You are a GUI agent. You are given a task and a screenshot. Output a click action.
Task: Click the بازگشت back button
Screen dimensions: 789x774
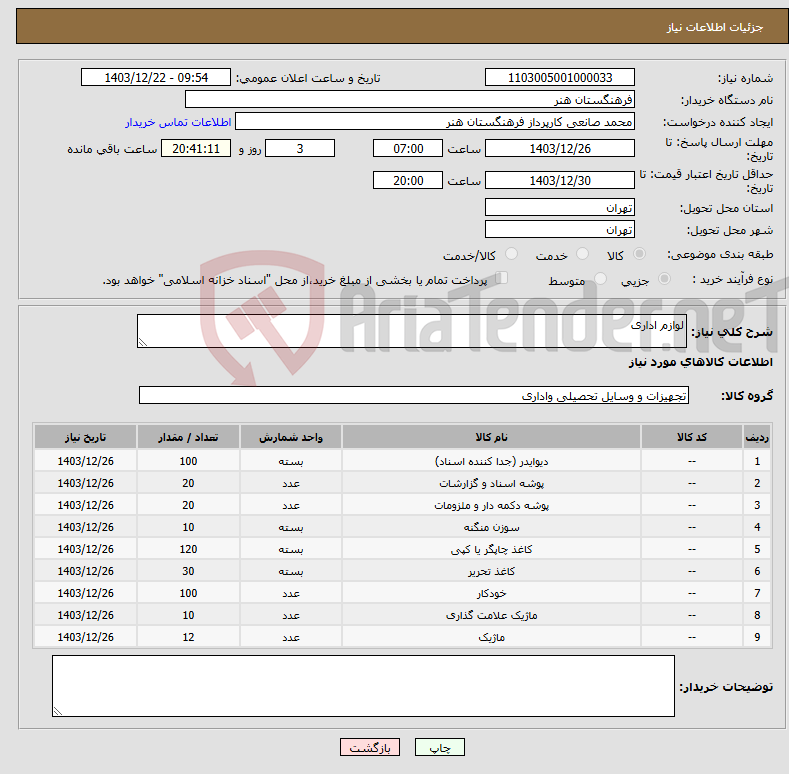coord(370,747)
